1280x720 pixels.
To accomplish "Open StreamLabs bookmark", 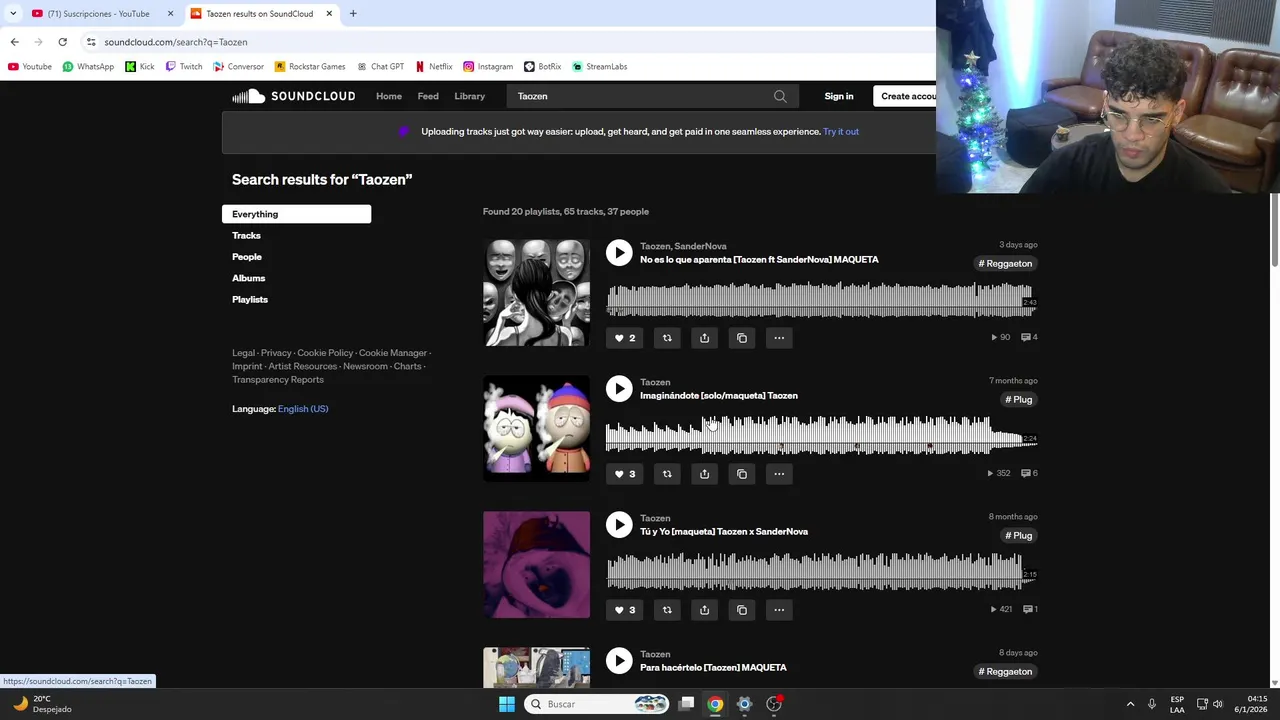I will [599, 67].
